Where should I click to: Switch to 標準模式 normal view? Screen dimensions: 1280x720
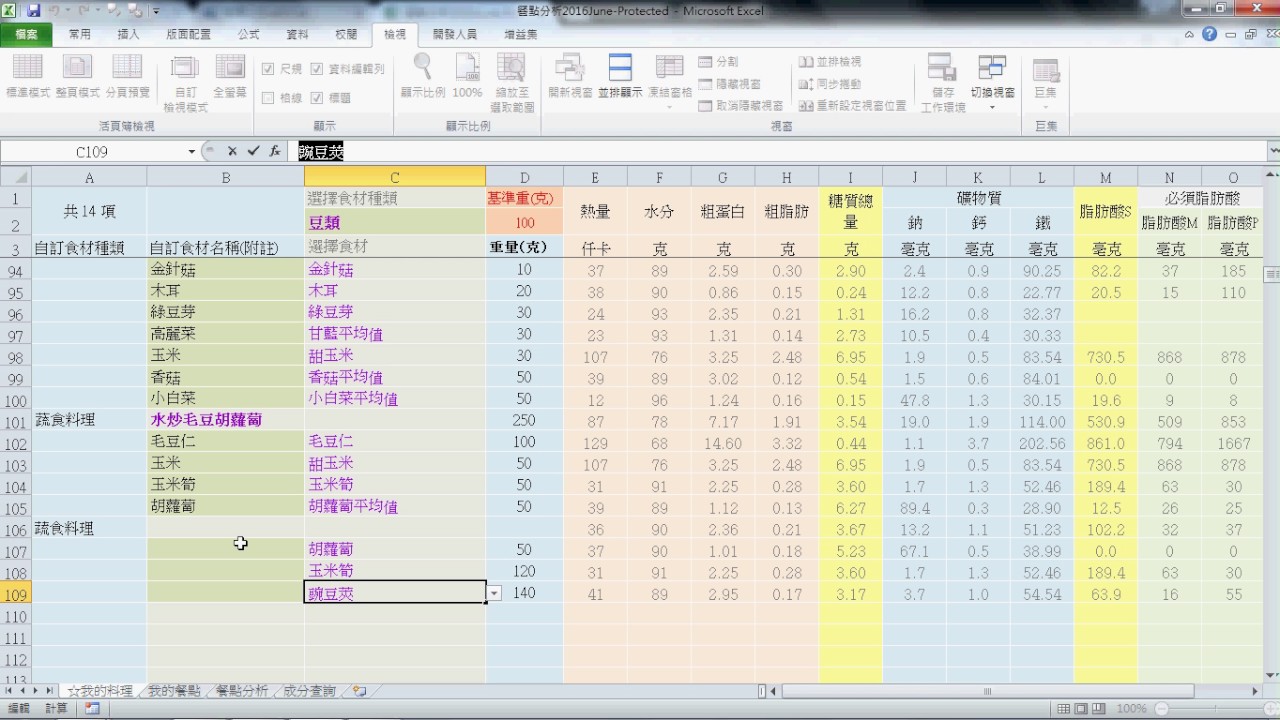click(x=28, y=76)
